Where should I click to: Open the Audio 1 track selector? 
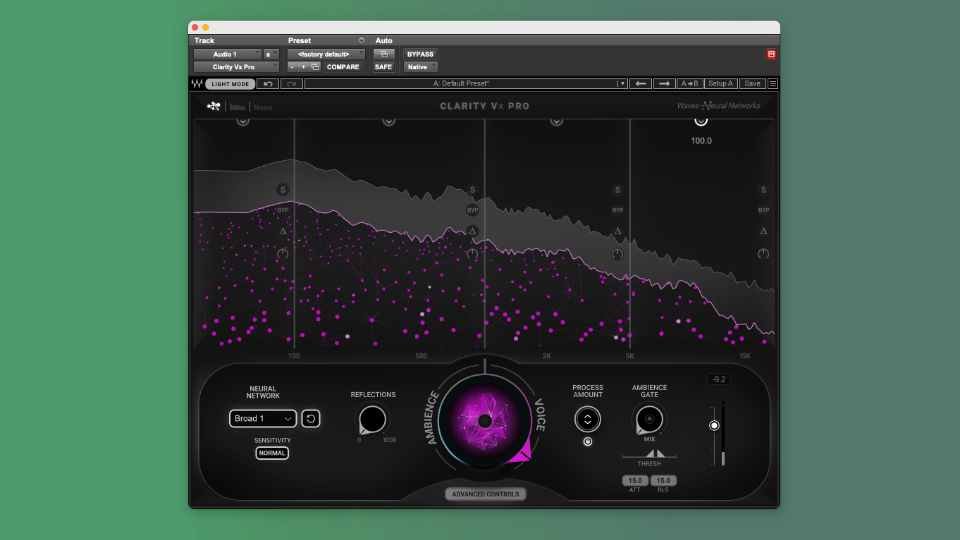227,54
